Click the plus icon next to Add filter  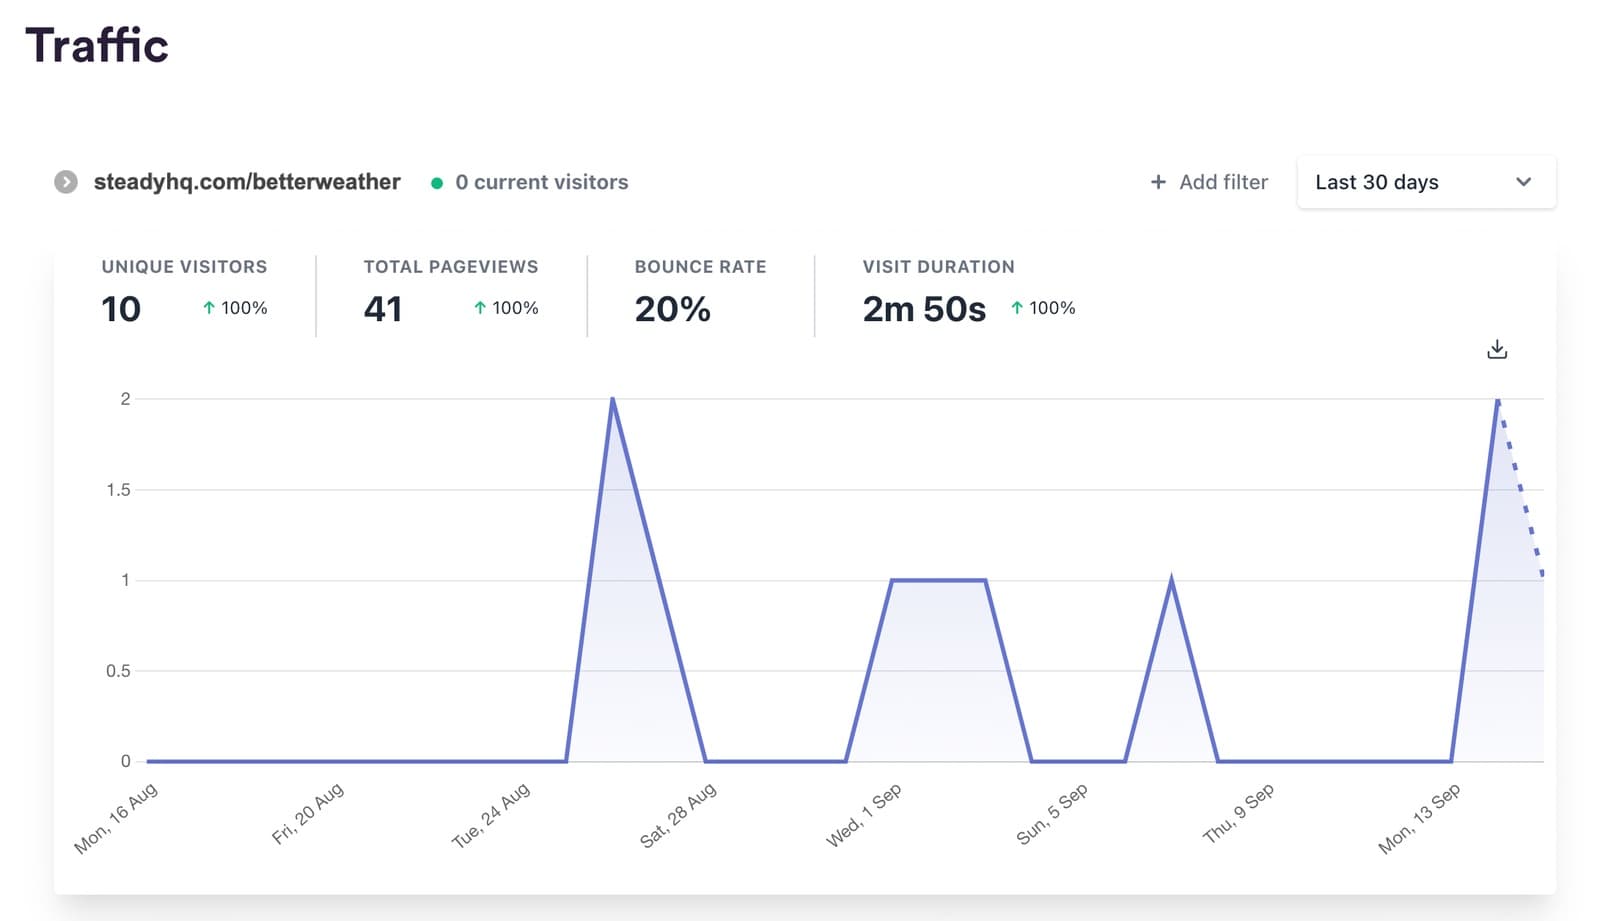click(x=1158, y=182)
